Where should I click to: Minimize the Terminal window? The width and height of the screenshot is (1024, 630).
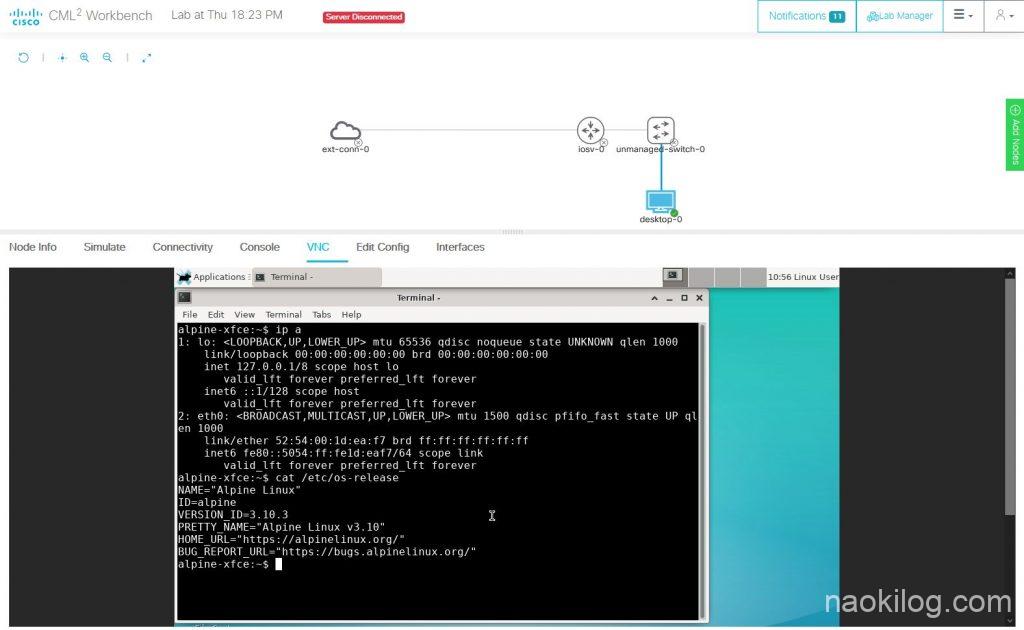pyautogui.click(x=669, y=298)
